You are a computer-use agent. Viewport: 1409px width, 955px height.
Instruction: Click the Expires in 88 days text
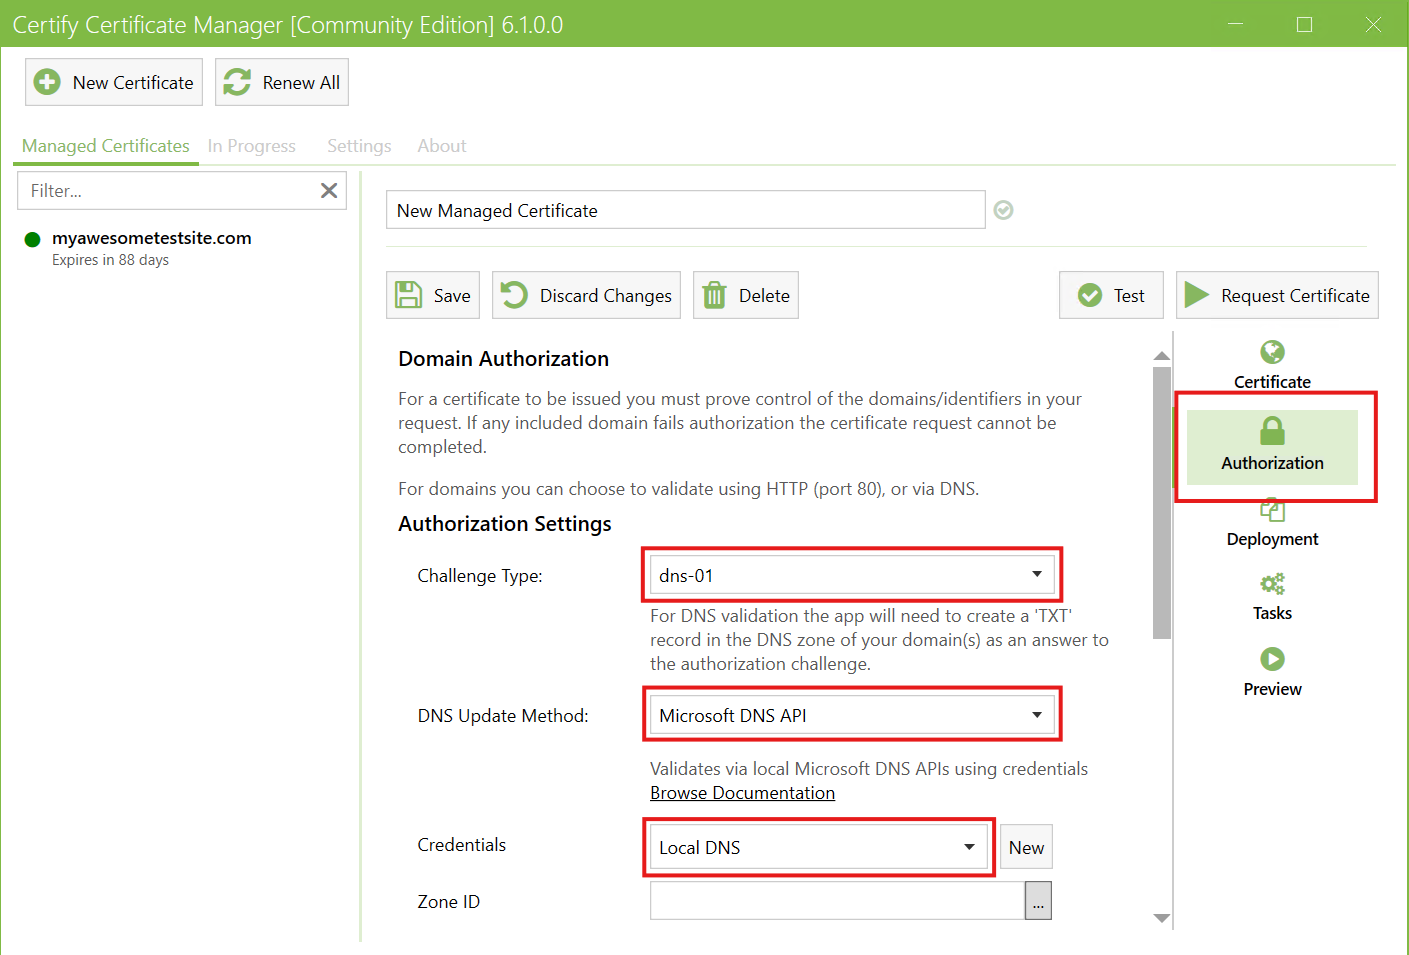pos(110,260)
